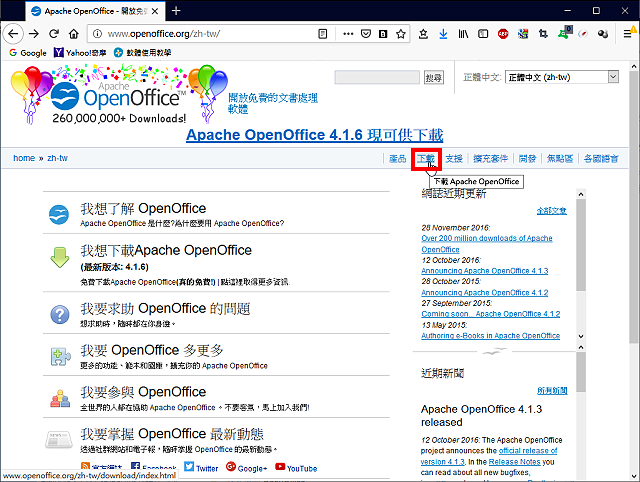Open the Library books icon
640x482 pixels.
click(463, 34)
